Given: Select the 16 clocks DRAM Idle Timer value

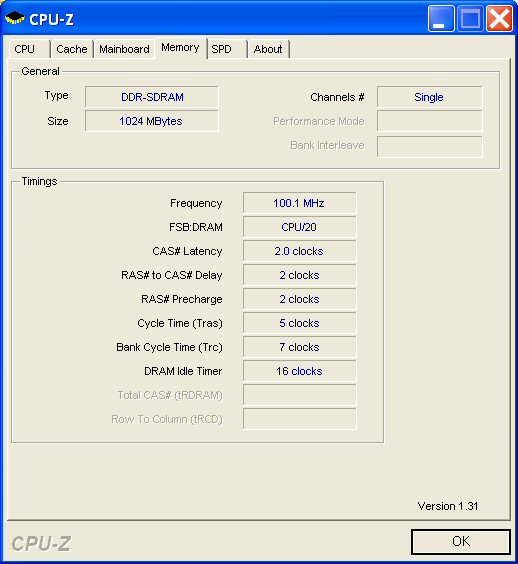Looking at the screenshot, I should click(300, 371).
